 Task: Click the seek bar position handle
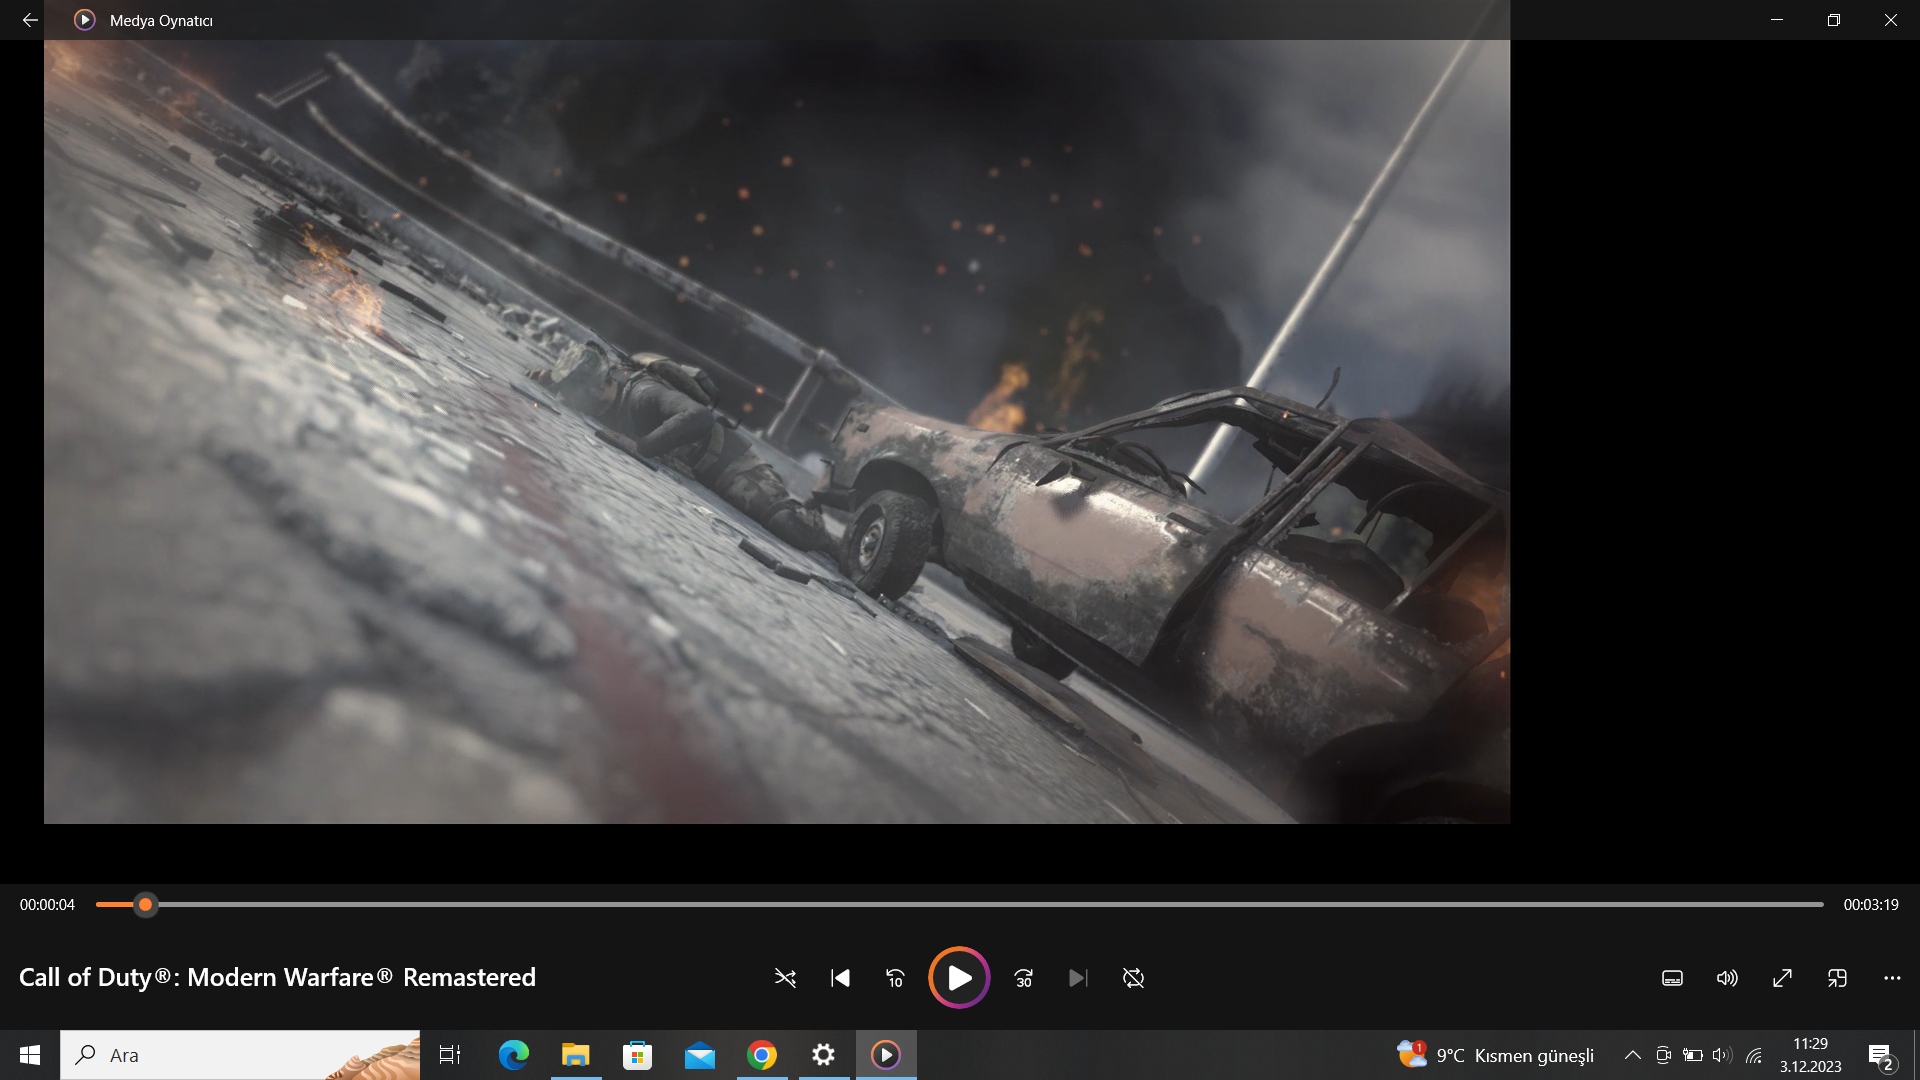(145, 905)
